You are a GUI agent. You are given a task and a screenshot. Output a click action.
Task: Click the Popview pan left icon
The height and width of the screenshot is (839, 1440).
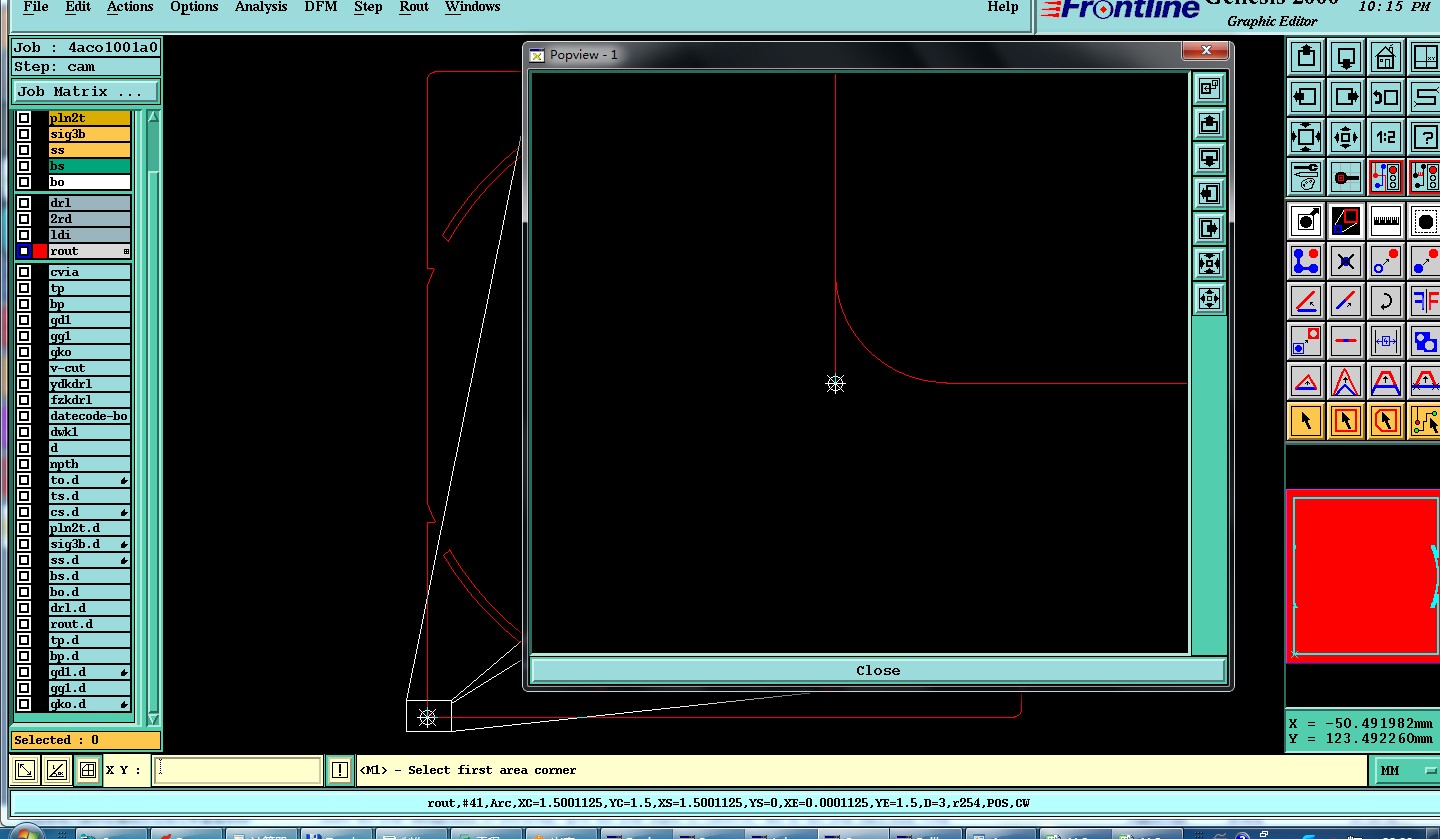tap(1209, 193)
